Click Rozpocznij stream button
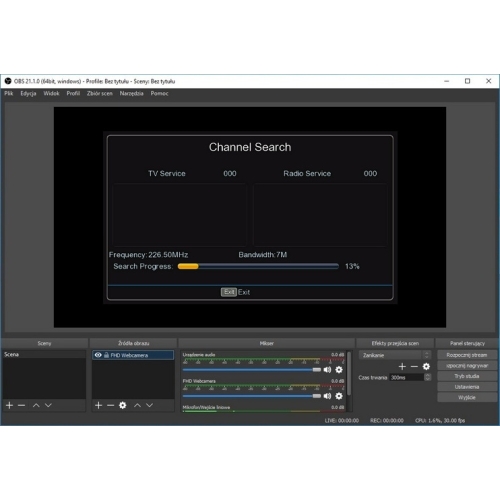 point(467,355)
